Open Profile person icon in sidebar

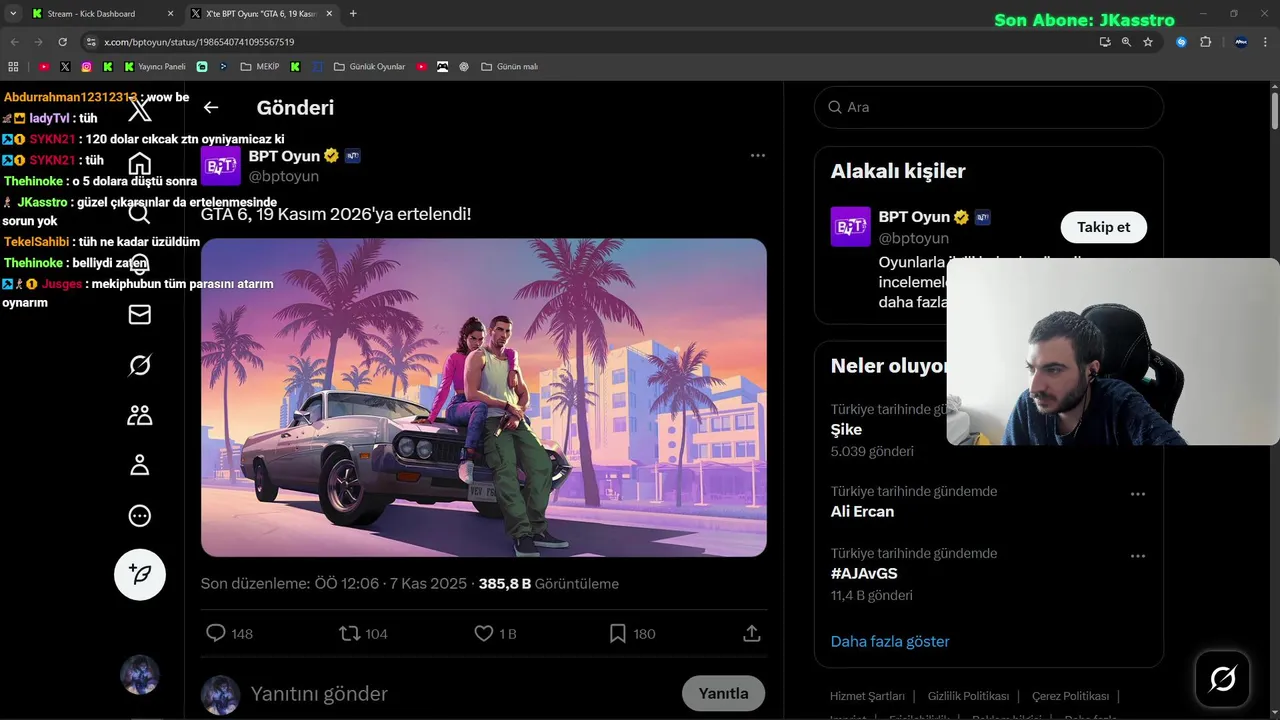point(140,465)
